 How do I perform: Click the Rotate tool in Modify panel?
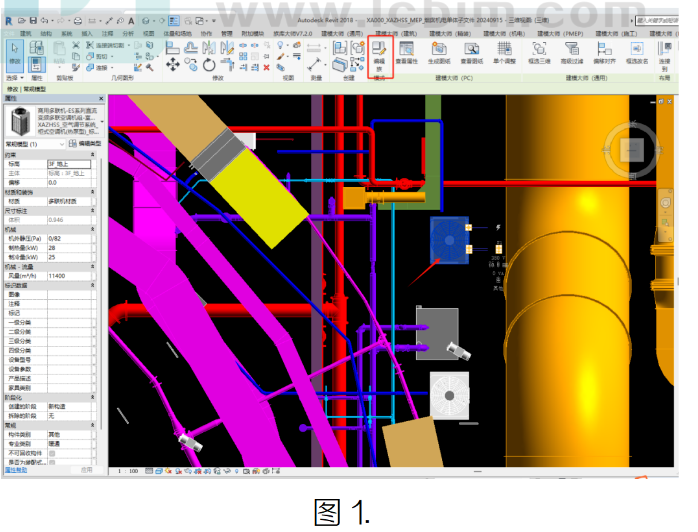tap(209, 65)
